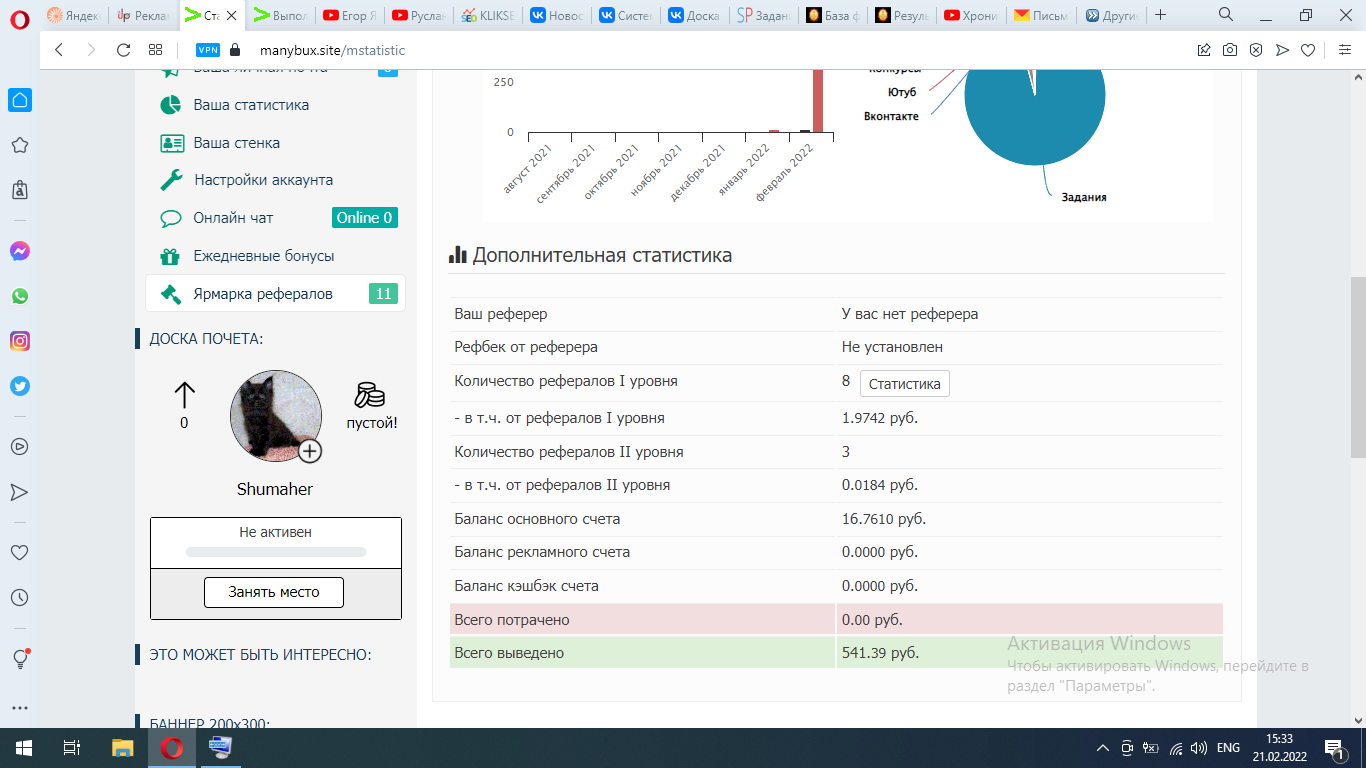Viewport: 1366px width, 768px height.
Task: Click the Занять место button
Action: 274,592
